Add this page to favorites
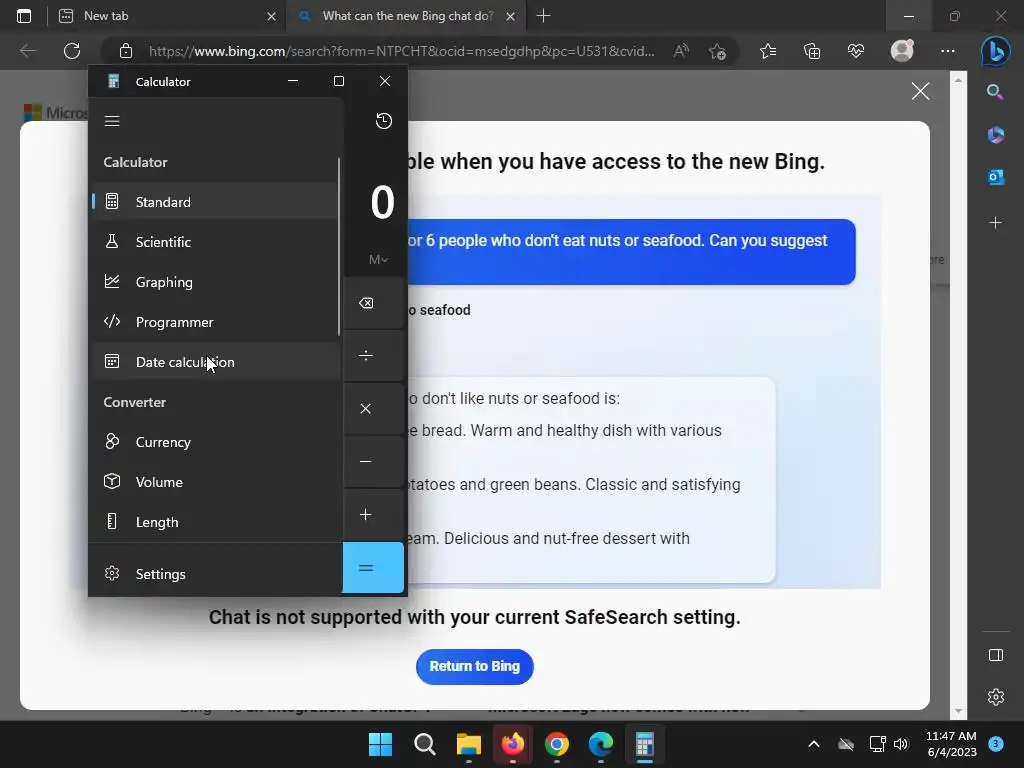Screen dimensions: 1024x768 tap(717, 51)
